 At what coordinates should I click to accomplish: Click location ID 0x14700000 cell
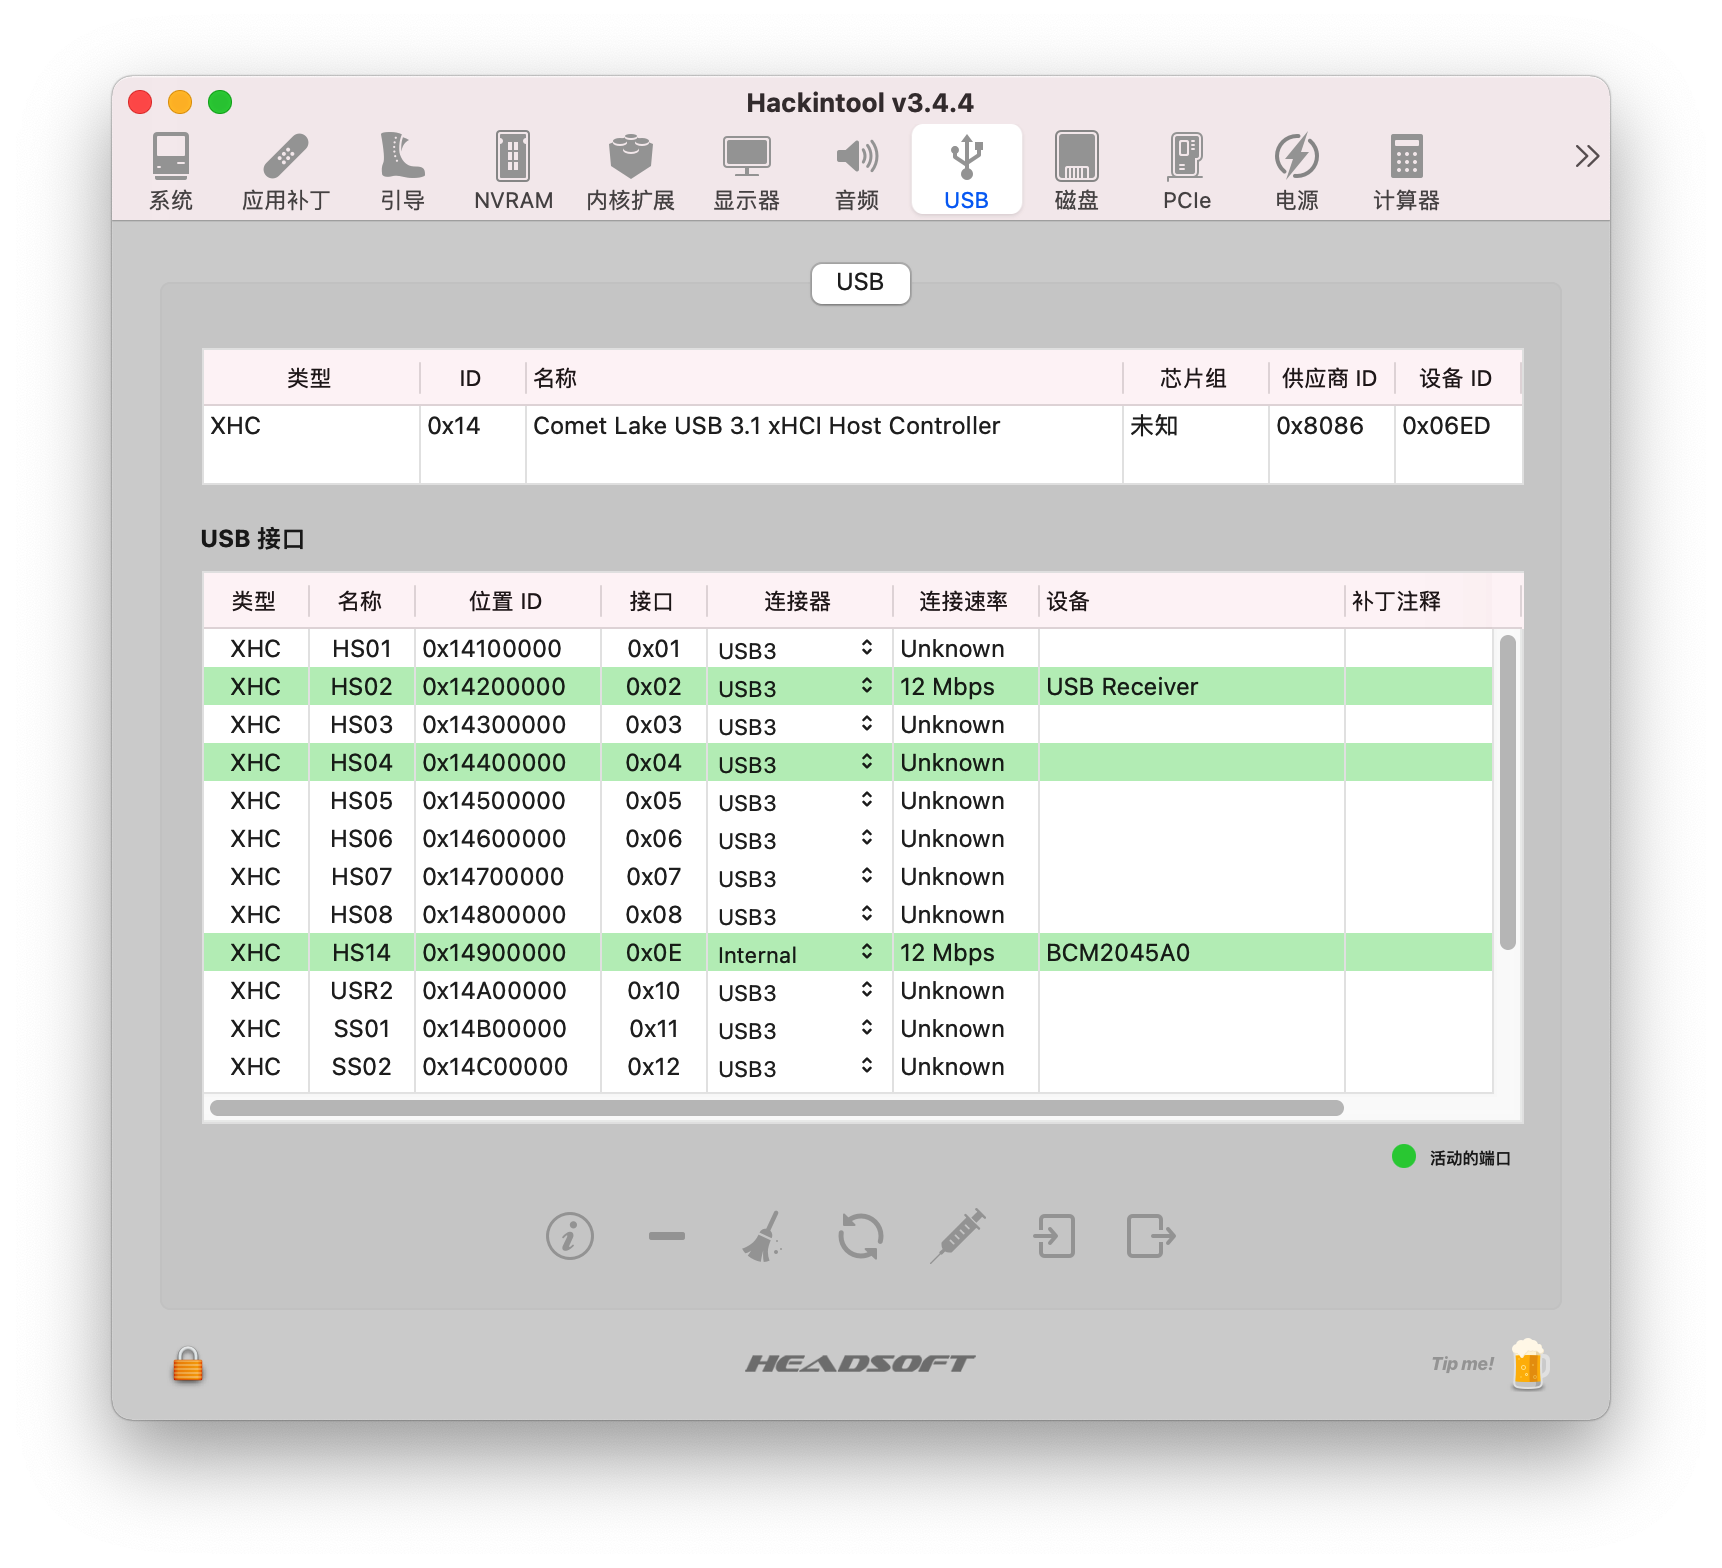click(506, 877)
